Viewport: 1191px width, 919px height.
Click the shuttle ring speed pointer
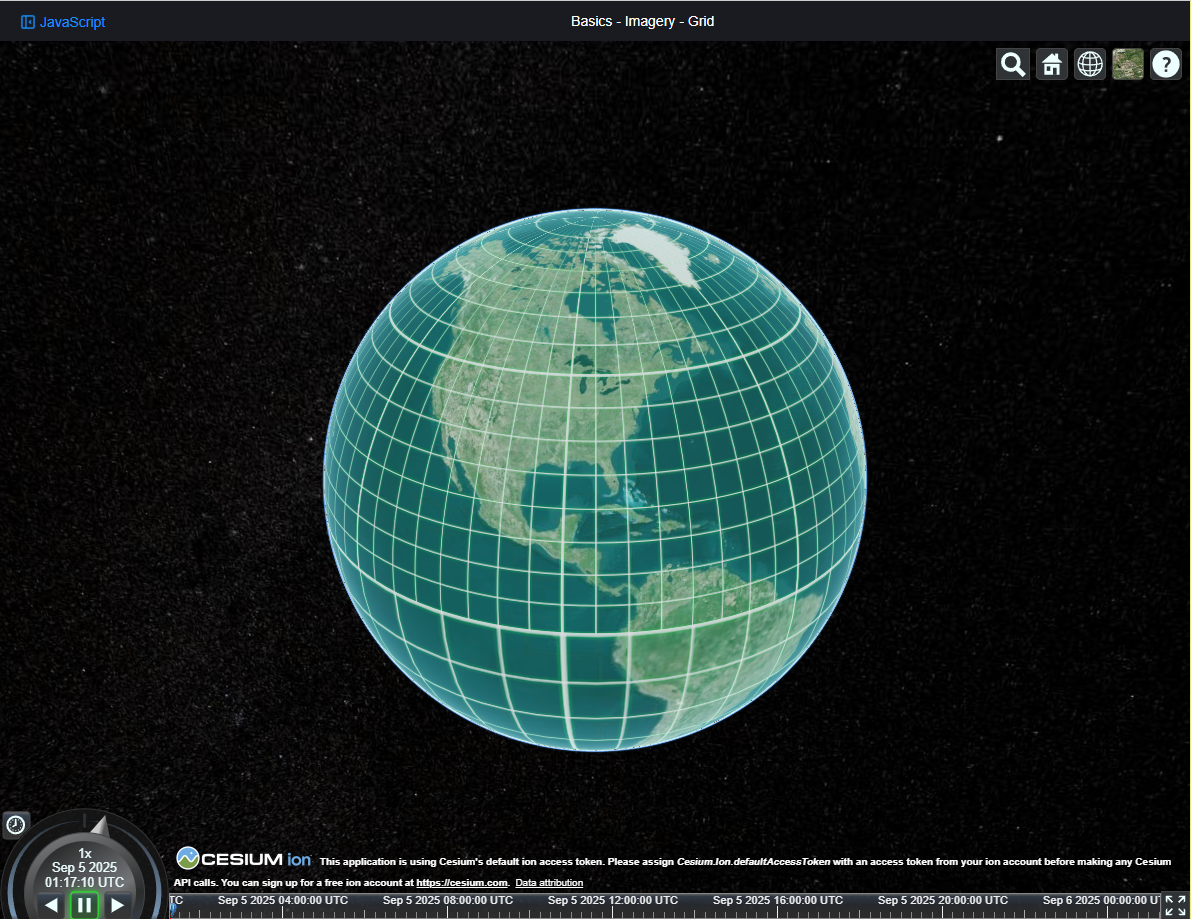tap(100, 827)
